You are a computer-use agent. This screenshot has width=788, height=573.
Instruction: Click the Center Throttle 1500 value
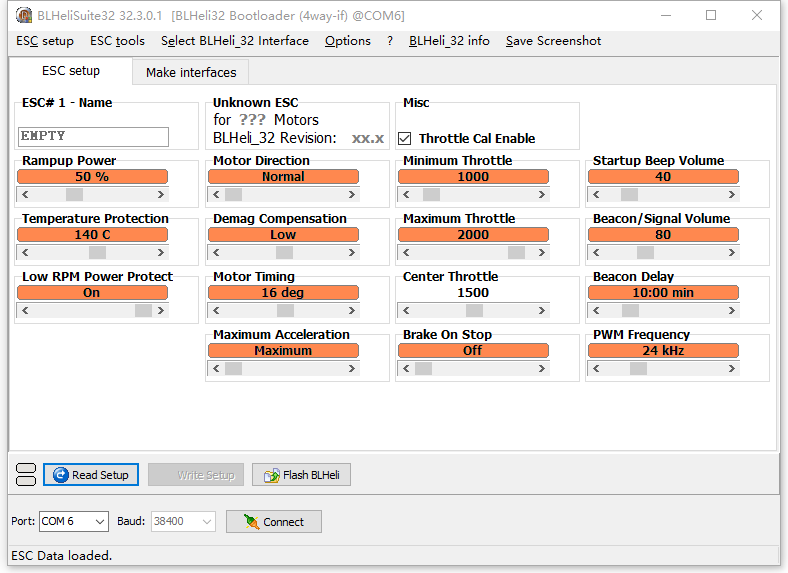(x=473, y=293)
